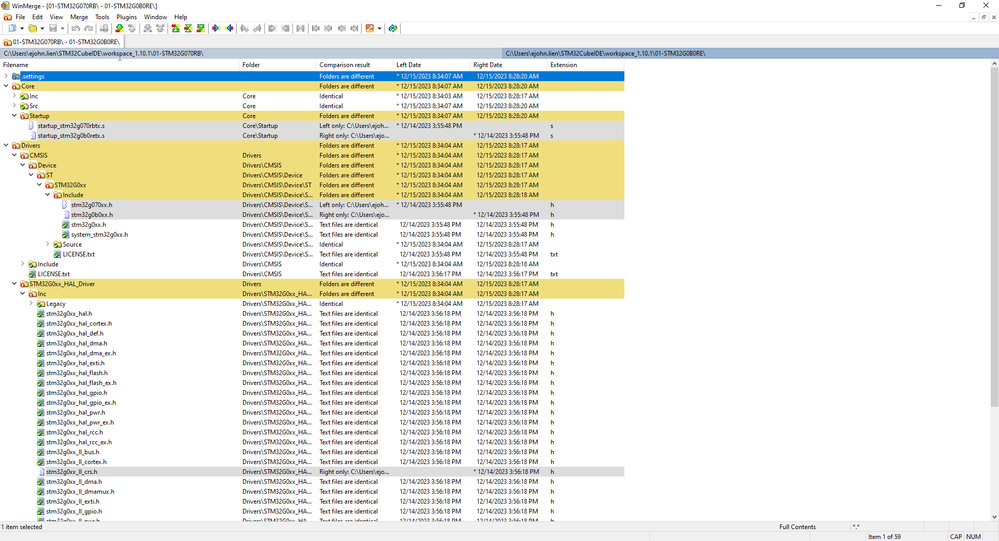The width and height of the screenshot is (999, 541).
Task: Click the Open folder toolbar icon
Action: tap(32, 28)
